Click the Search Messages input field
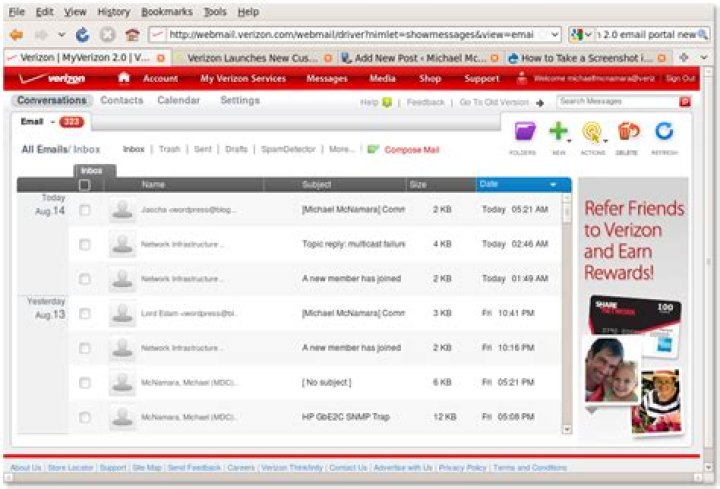The image size is (720, 489). [x=618, y=101]
